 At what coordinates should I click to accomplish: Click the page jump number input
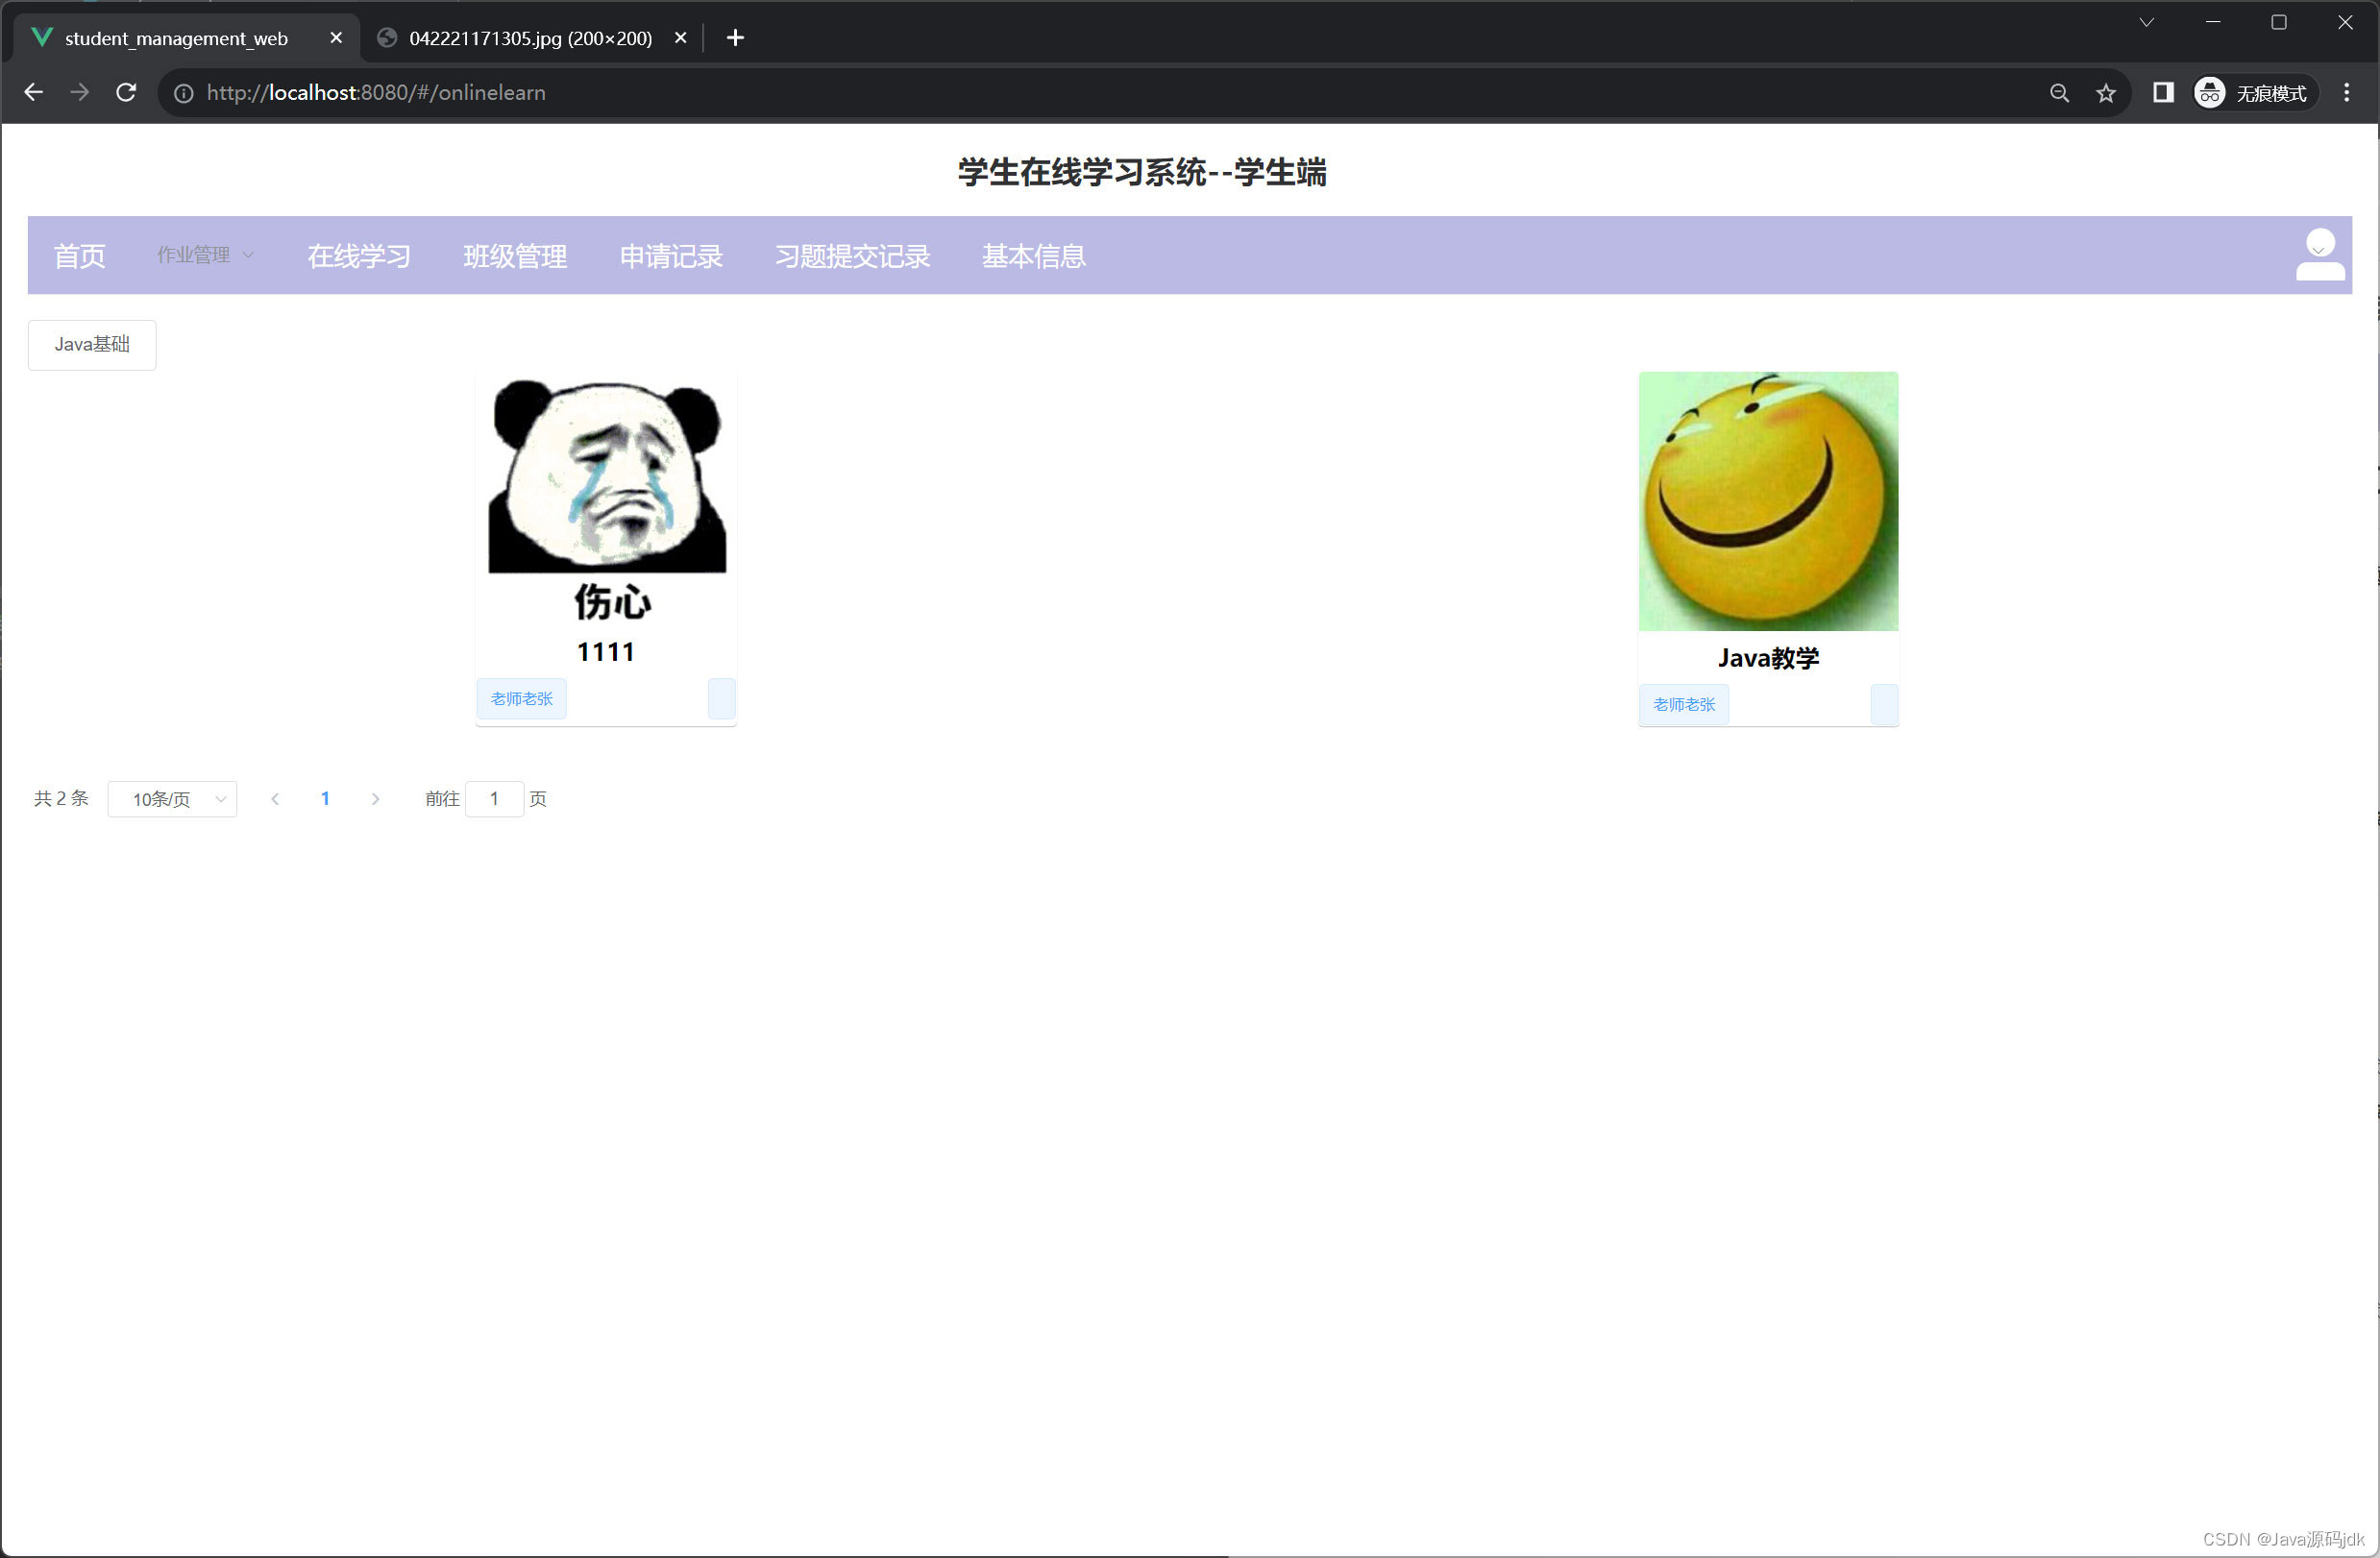[x=494, y=799]
